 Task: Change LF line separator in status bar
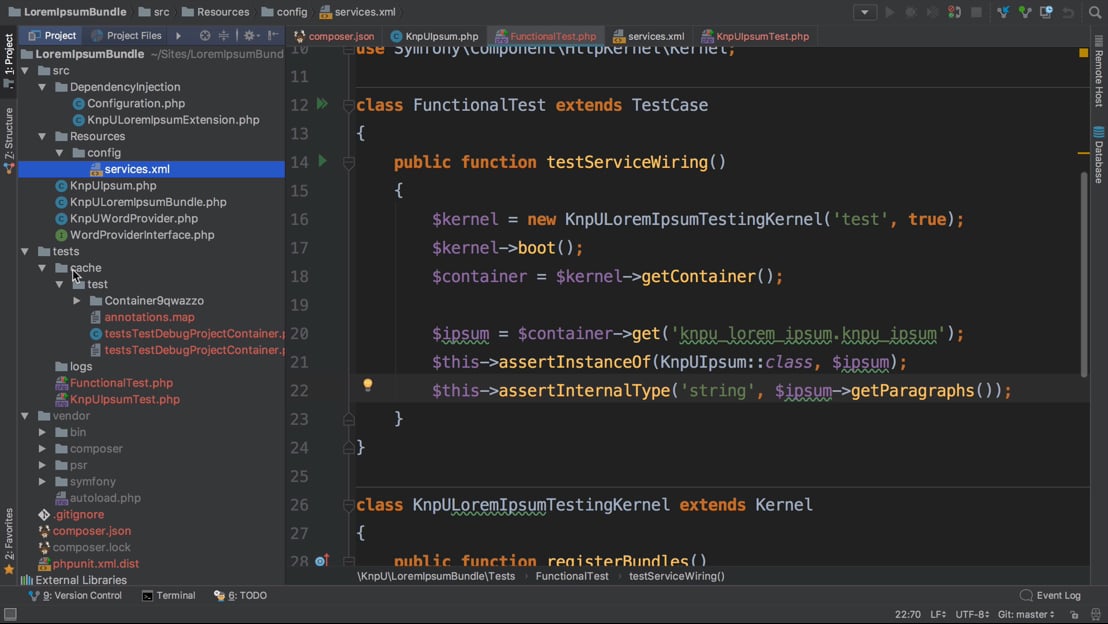pos(938,614)
